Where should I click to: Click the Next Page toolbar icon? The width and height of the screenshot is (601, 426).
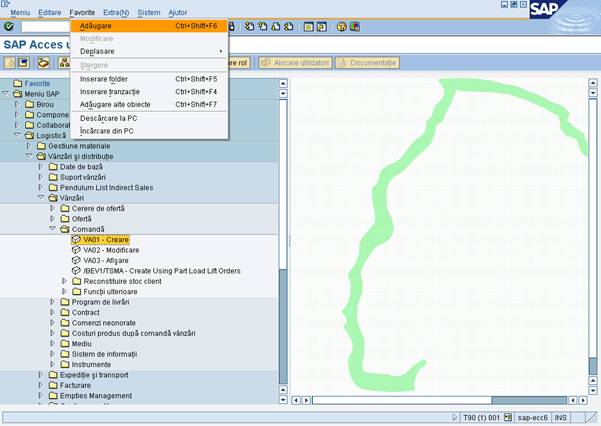pos(276,26)
